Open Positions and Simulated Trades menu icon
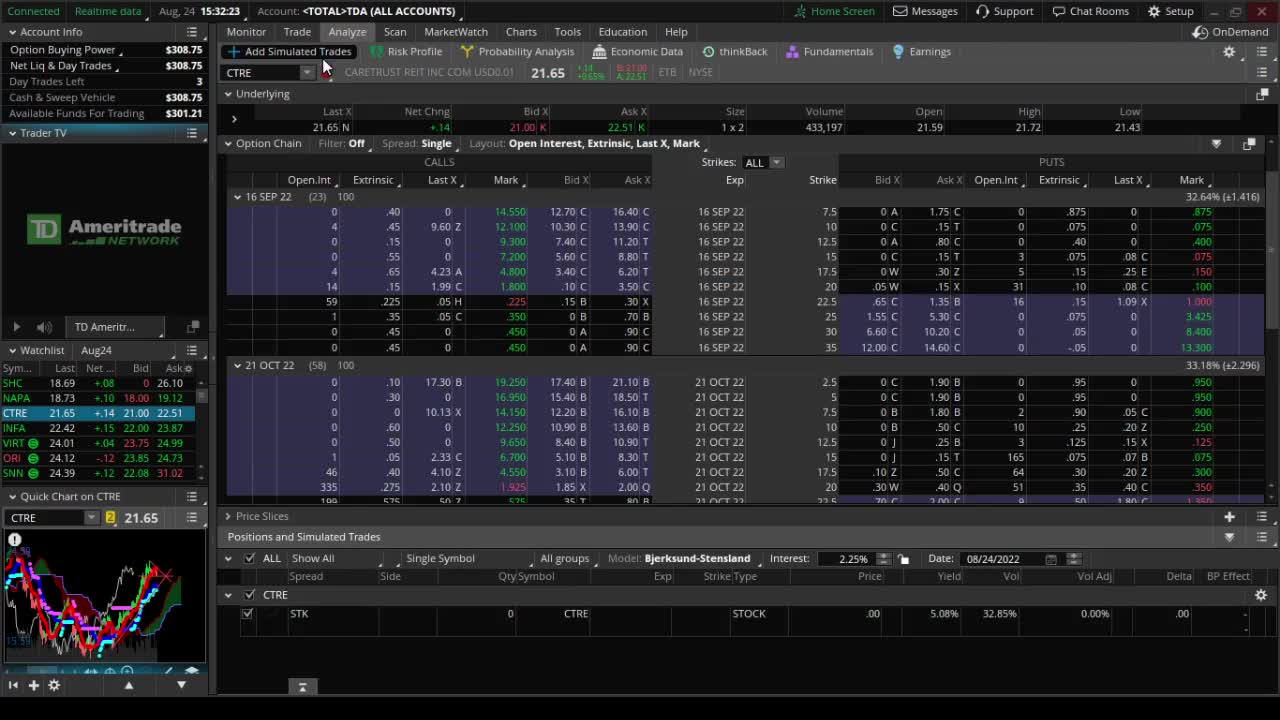 [x=1262, y=537]
